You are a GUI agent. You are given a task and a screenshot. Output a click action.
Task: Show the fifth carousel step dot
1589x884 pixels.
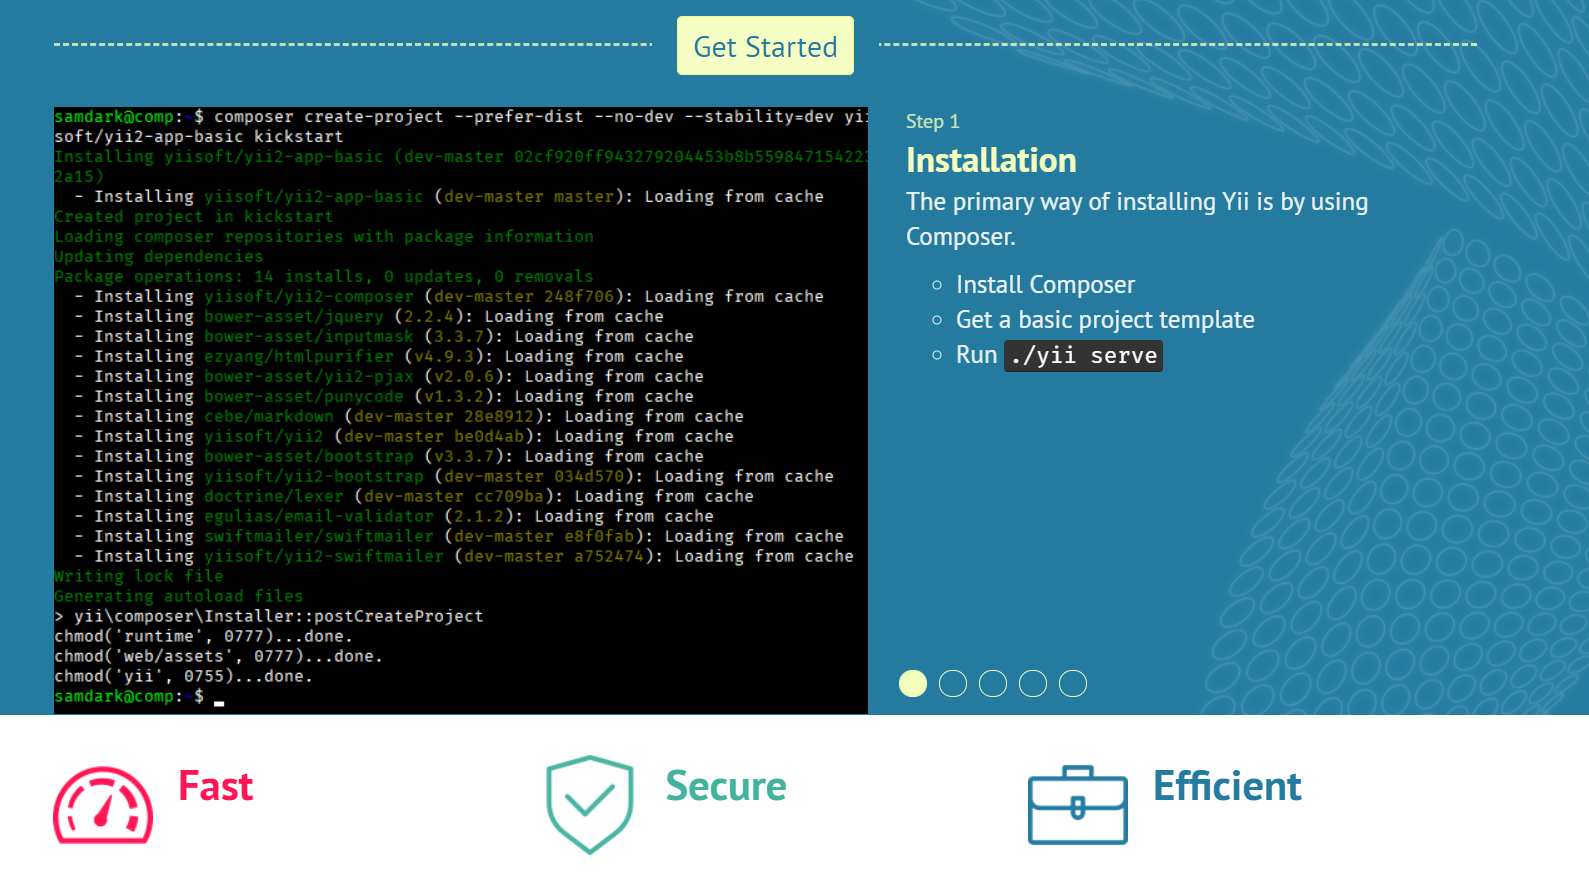click(1073, 683)
